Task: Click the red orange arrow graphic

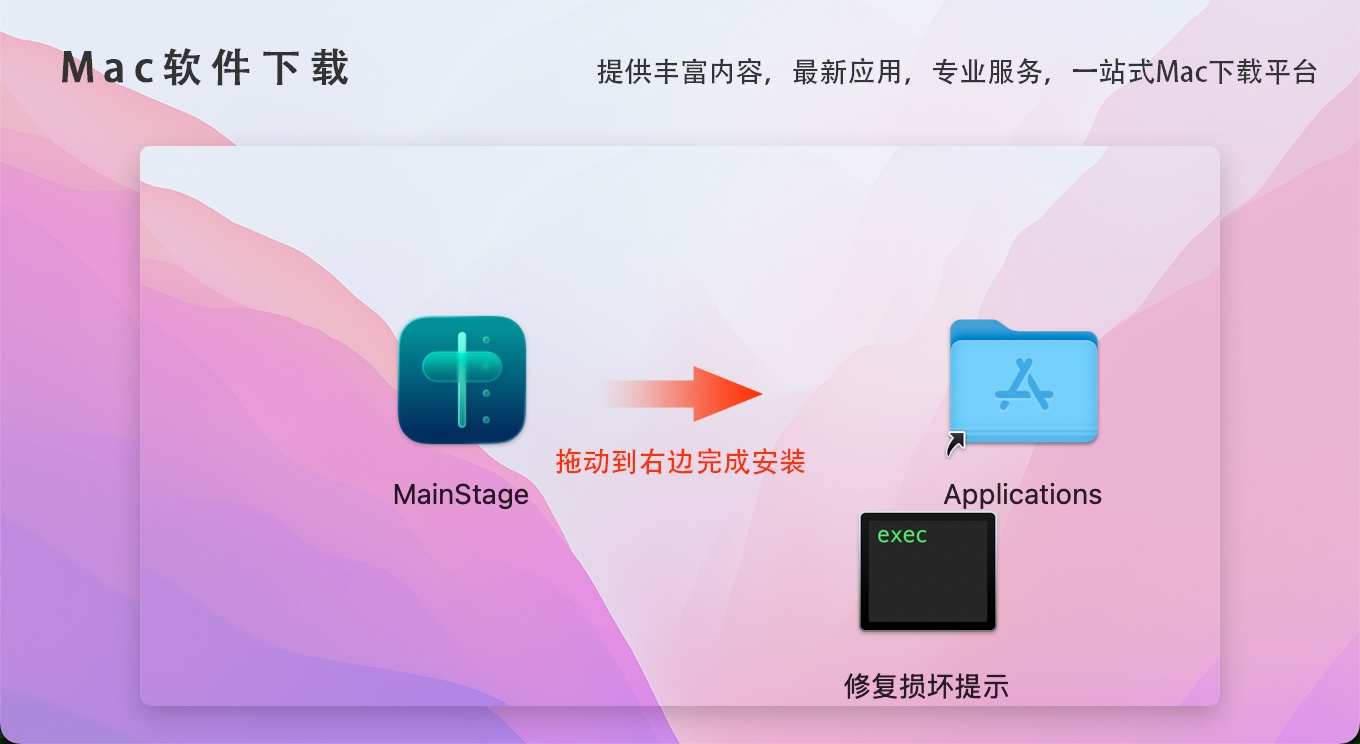Action: 683,393
